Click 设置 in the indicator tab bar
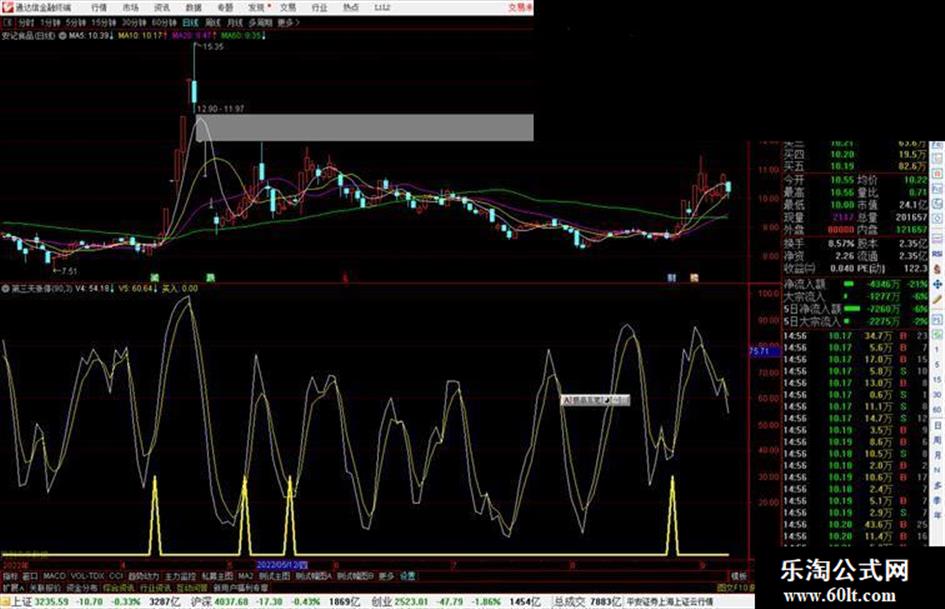 pyautogui.click(x=407, y=576)
